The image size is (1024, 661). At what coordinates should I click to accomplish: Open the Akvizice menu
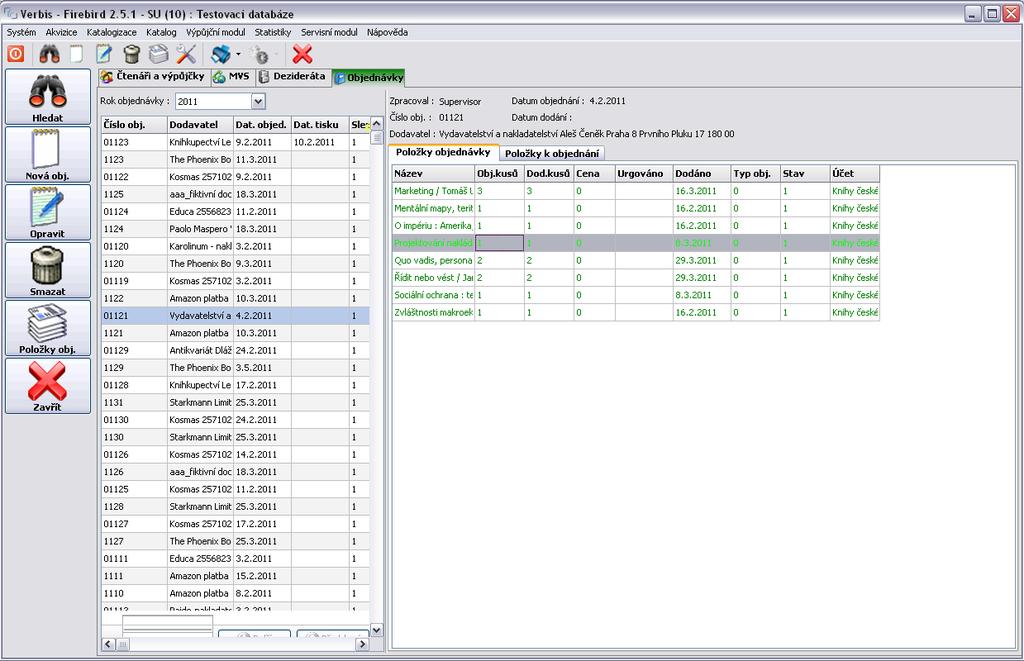pos(61,32)
